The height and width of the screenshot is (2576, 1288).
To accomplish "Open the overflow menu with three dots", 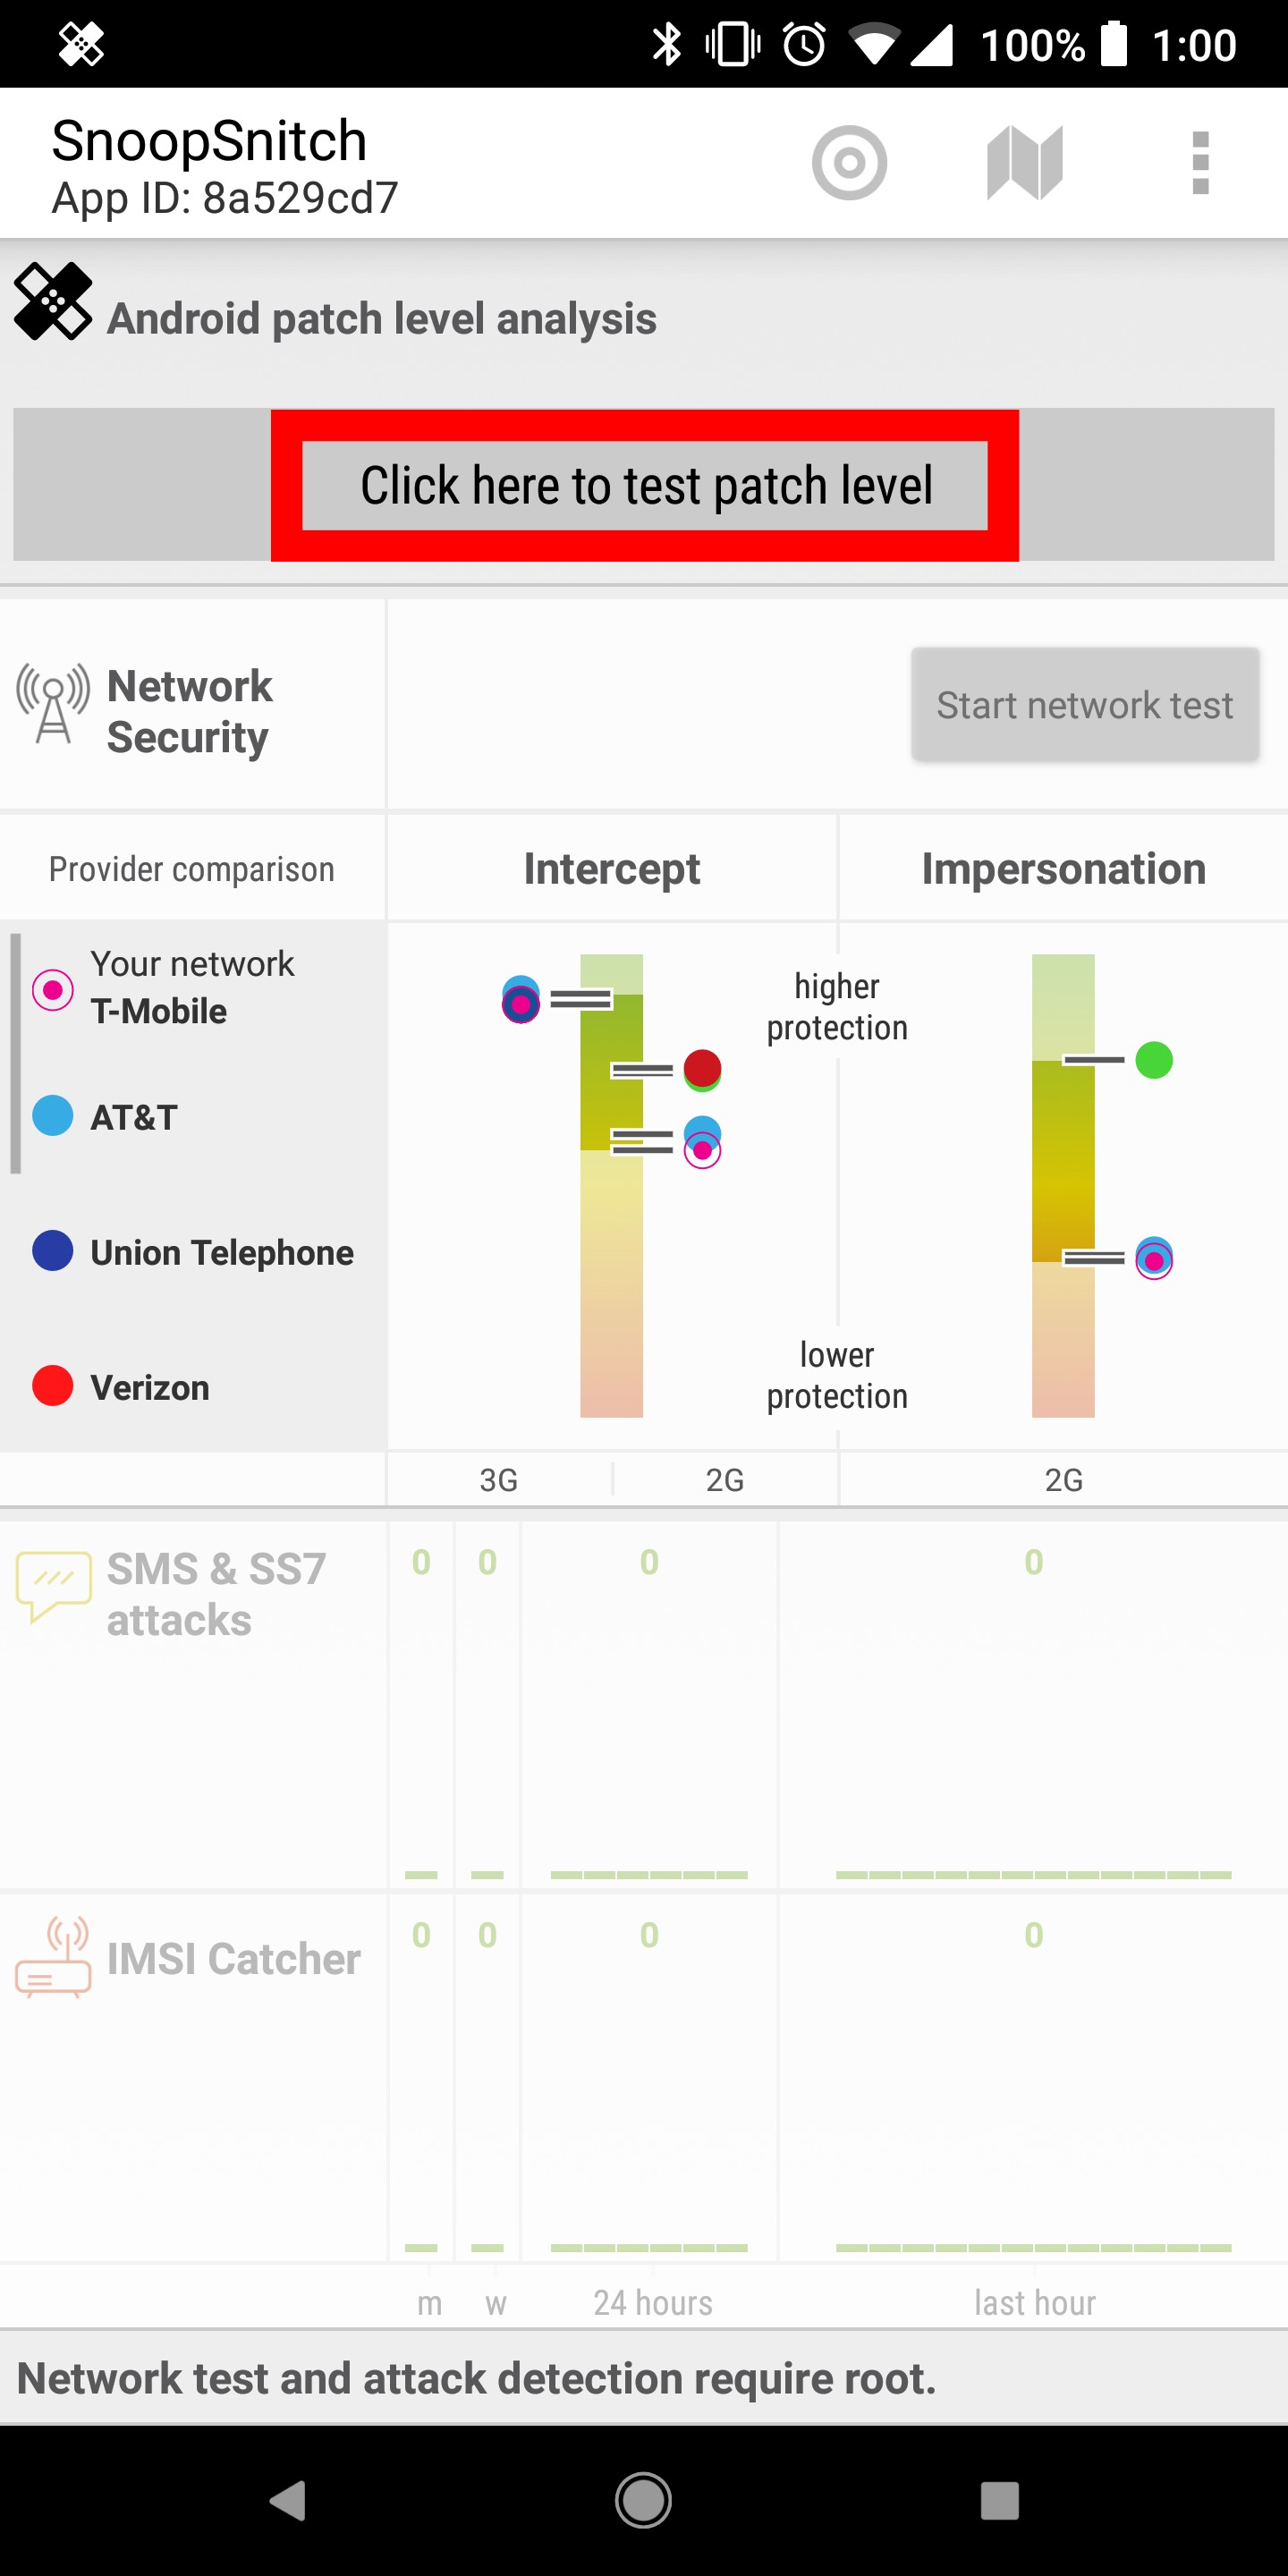I will 1200,163.
